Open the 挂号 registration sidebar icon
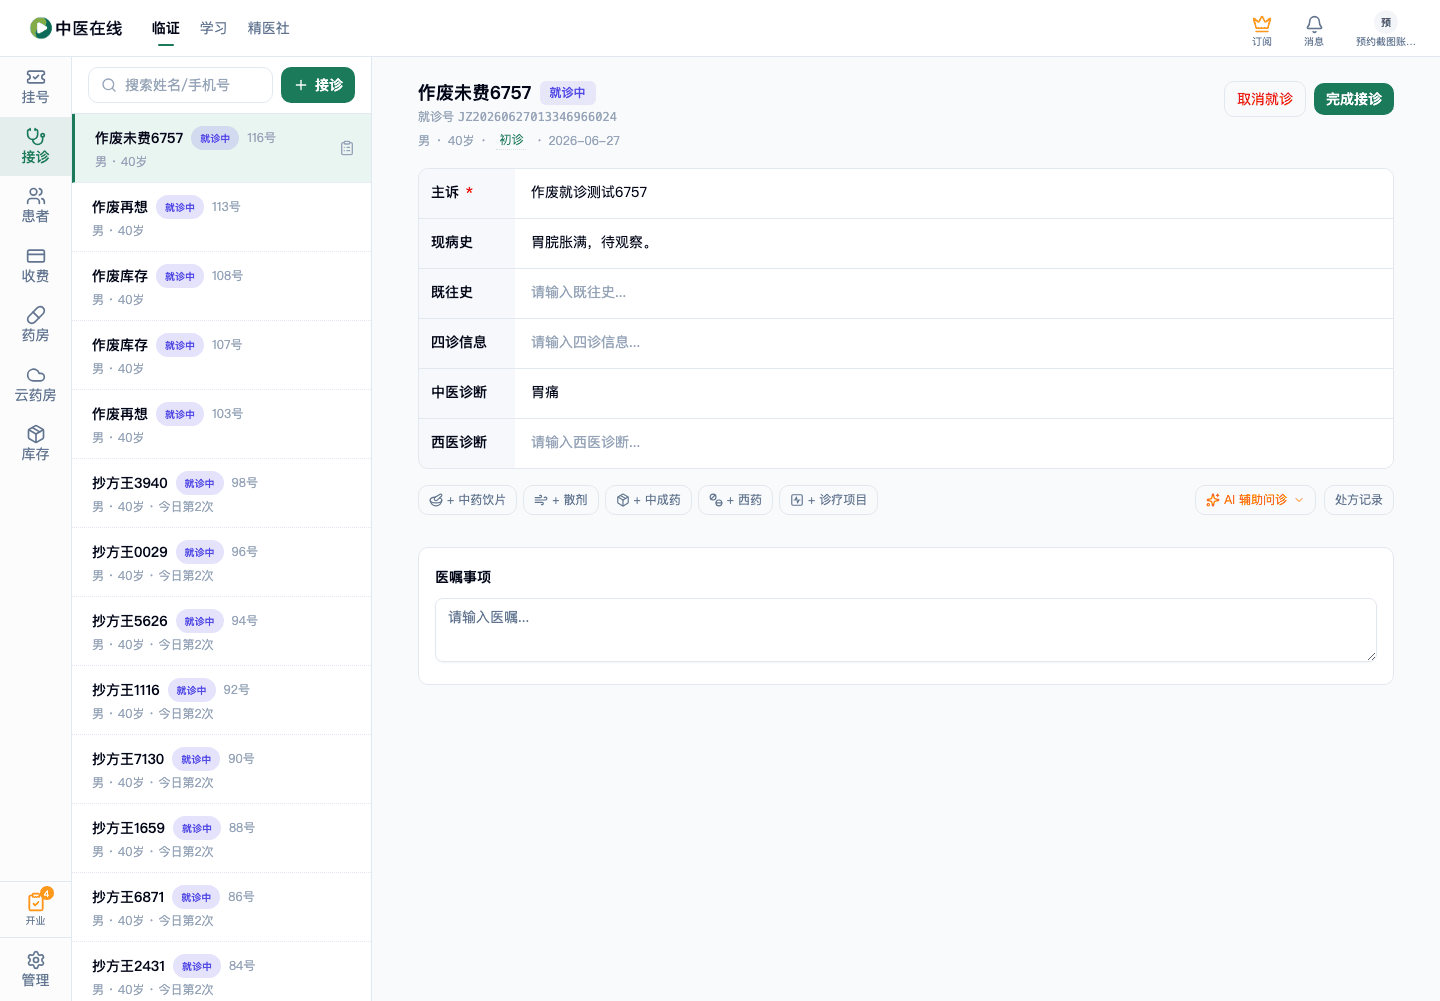 click(x=35, y=87)
